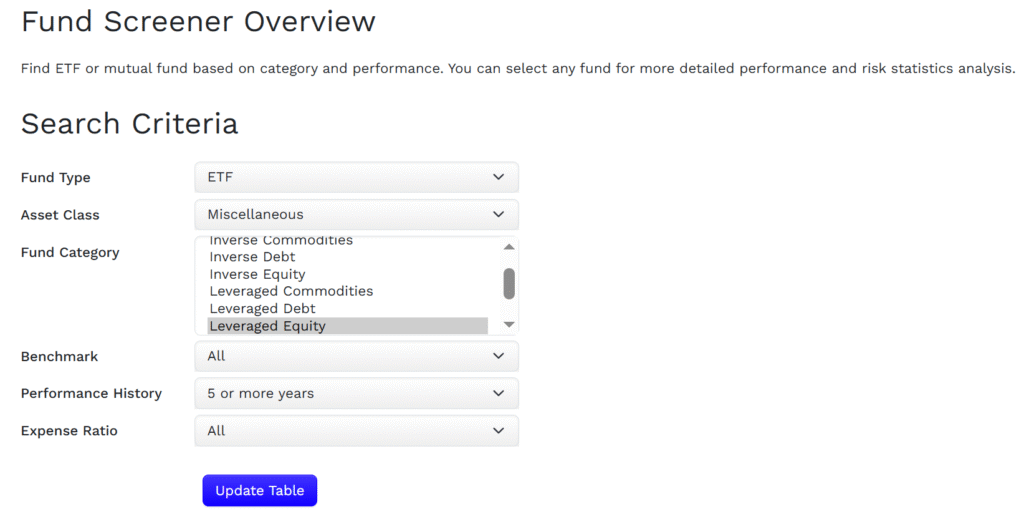Click the Fund Category scrollbar thumb
The image size is (1024, 522).
click(x=509, y=283)
